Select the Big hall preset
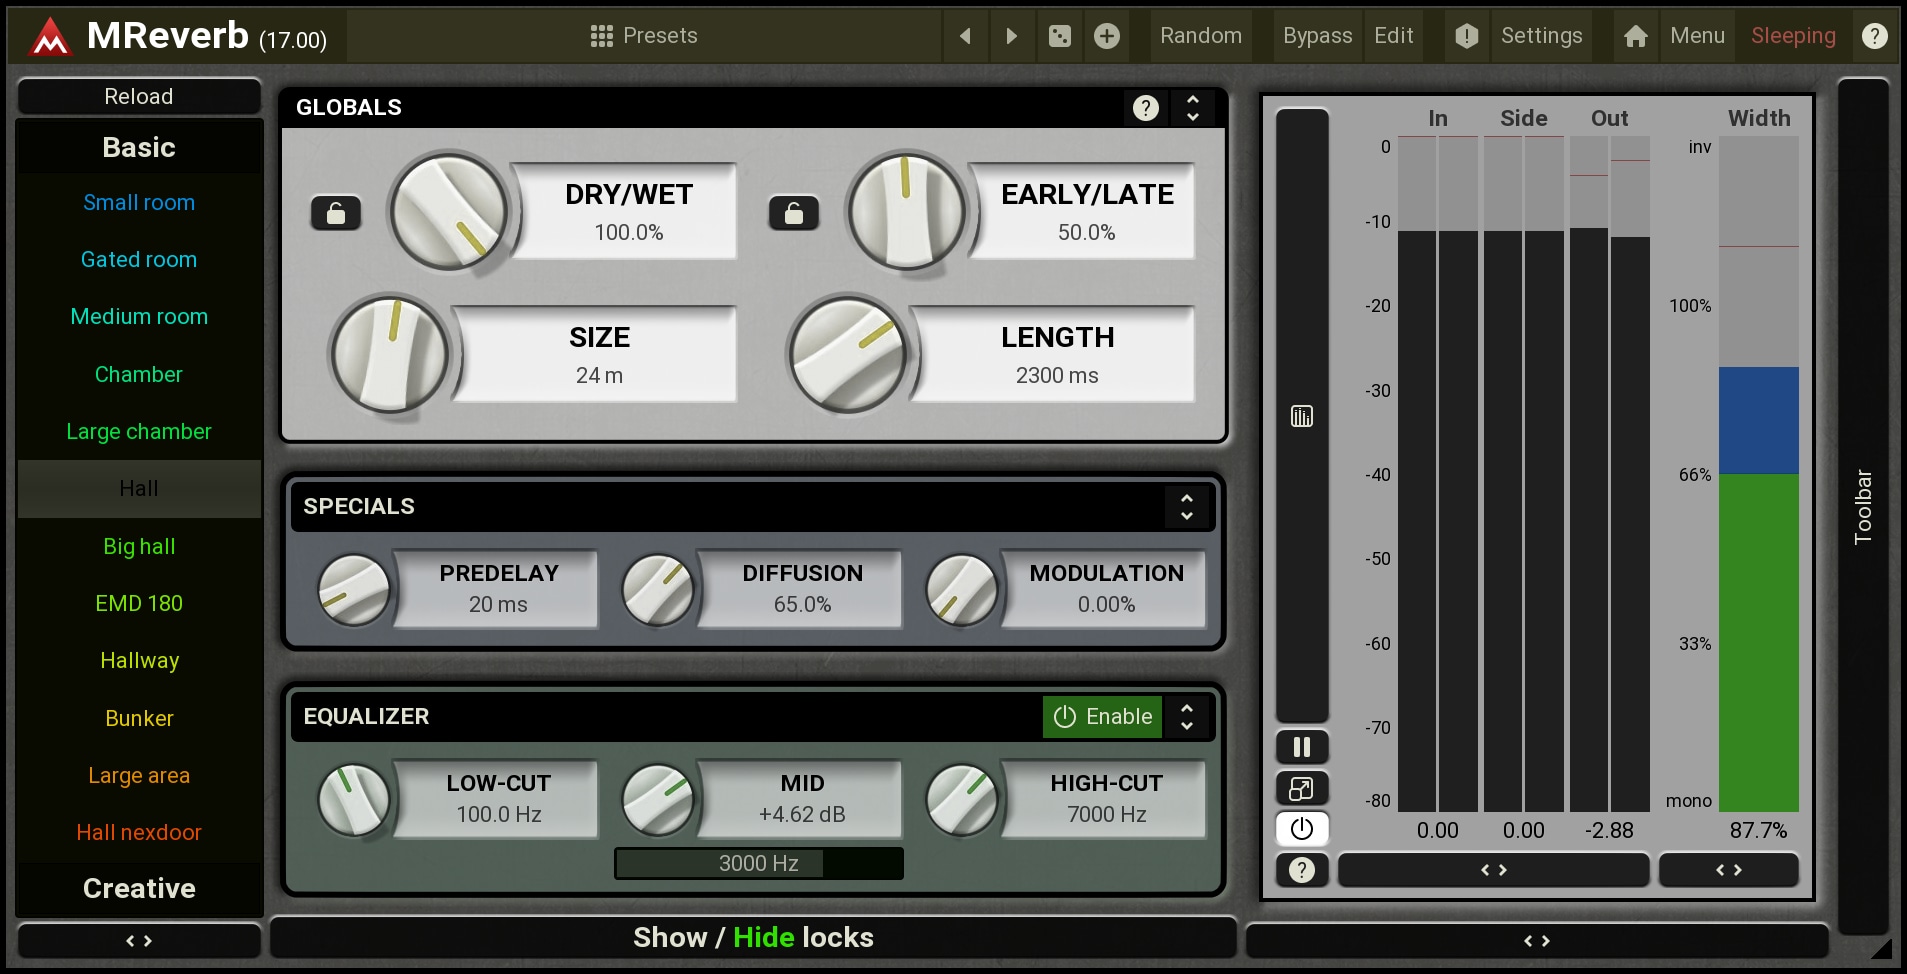1907x974 pixels. (139, 546)
